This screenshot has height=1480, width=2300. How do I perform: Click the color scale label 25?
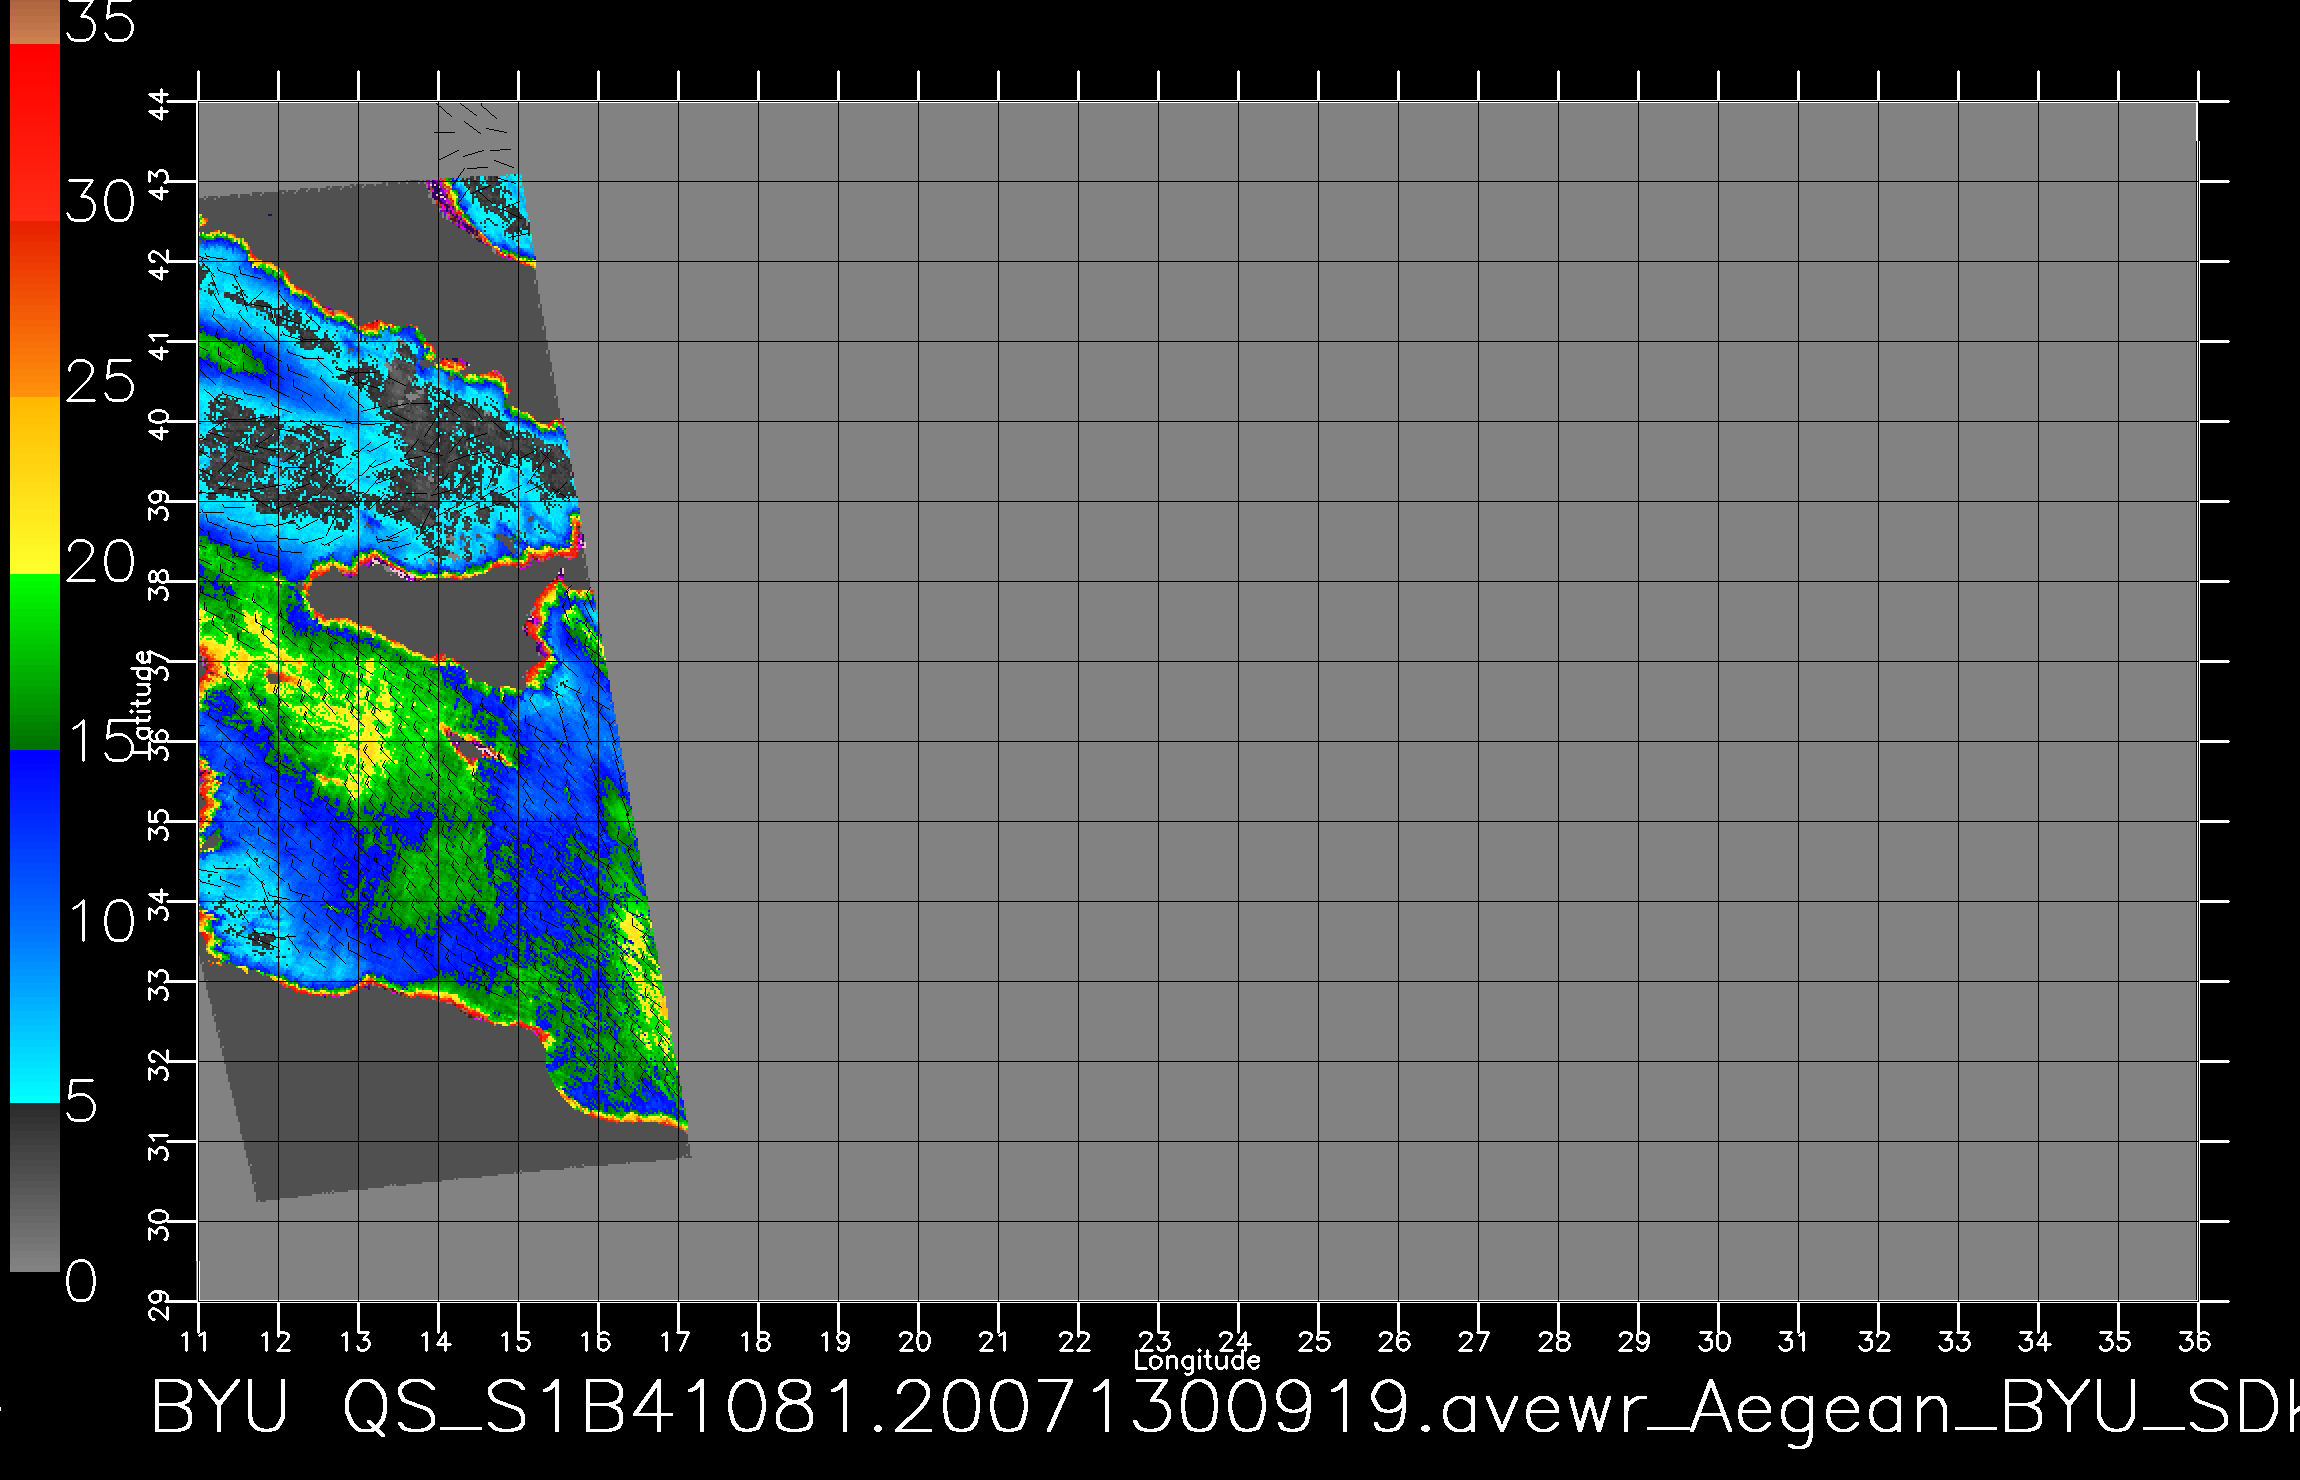100,382
